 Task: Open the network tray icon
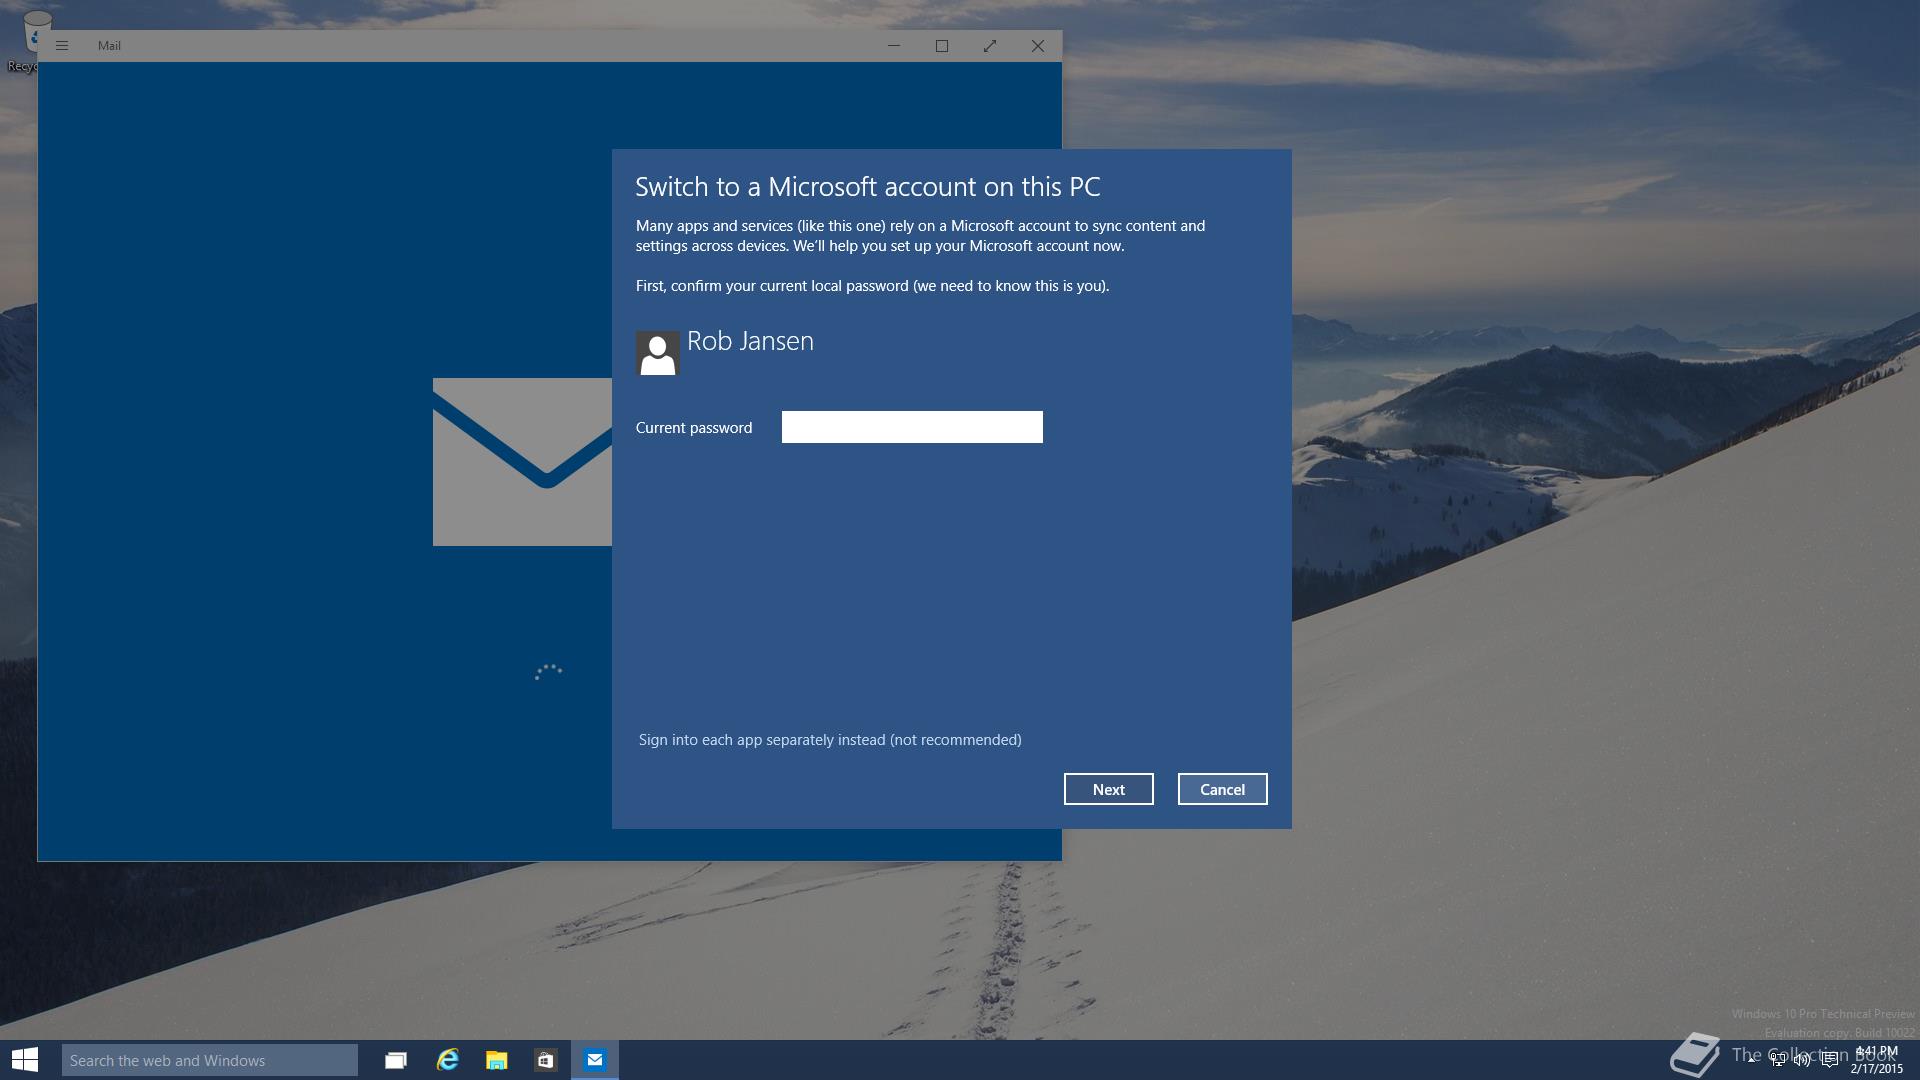[1778, 1060]
